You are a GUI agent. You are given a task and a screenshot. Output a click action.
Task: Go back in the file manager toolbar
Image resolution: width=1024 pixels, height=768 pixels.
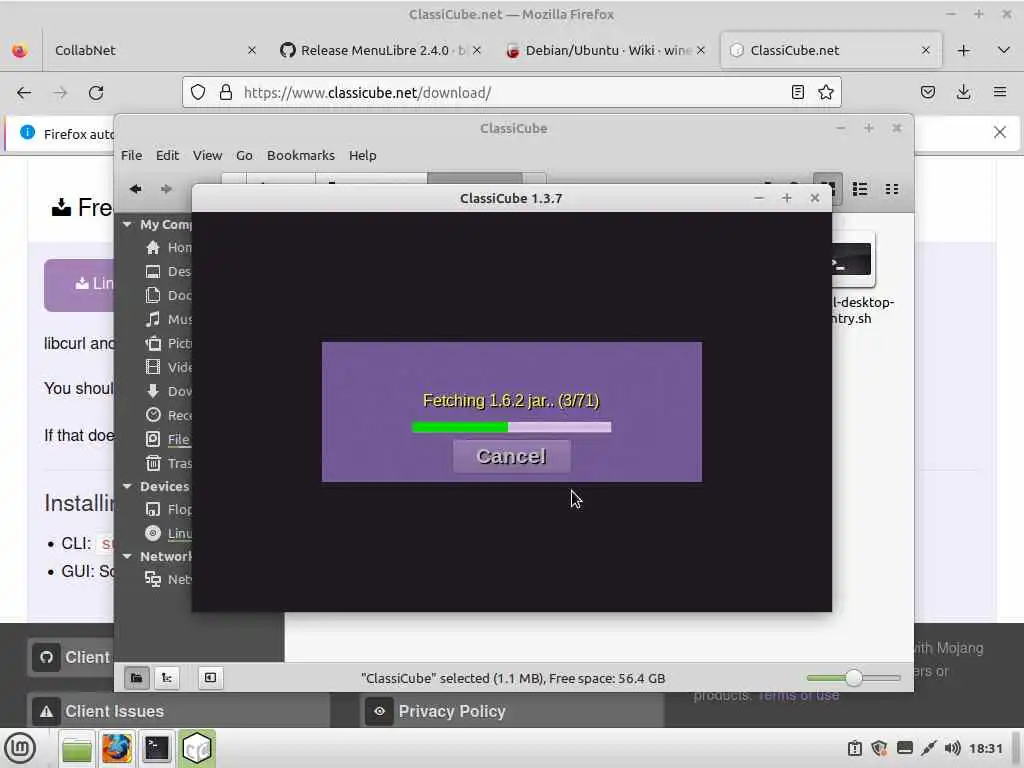tap(135, 189)
